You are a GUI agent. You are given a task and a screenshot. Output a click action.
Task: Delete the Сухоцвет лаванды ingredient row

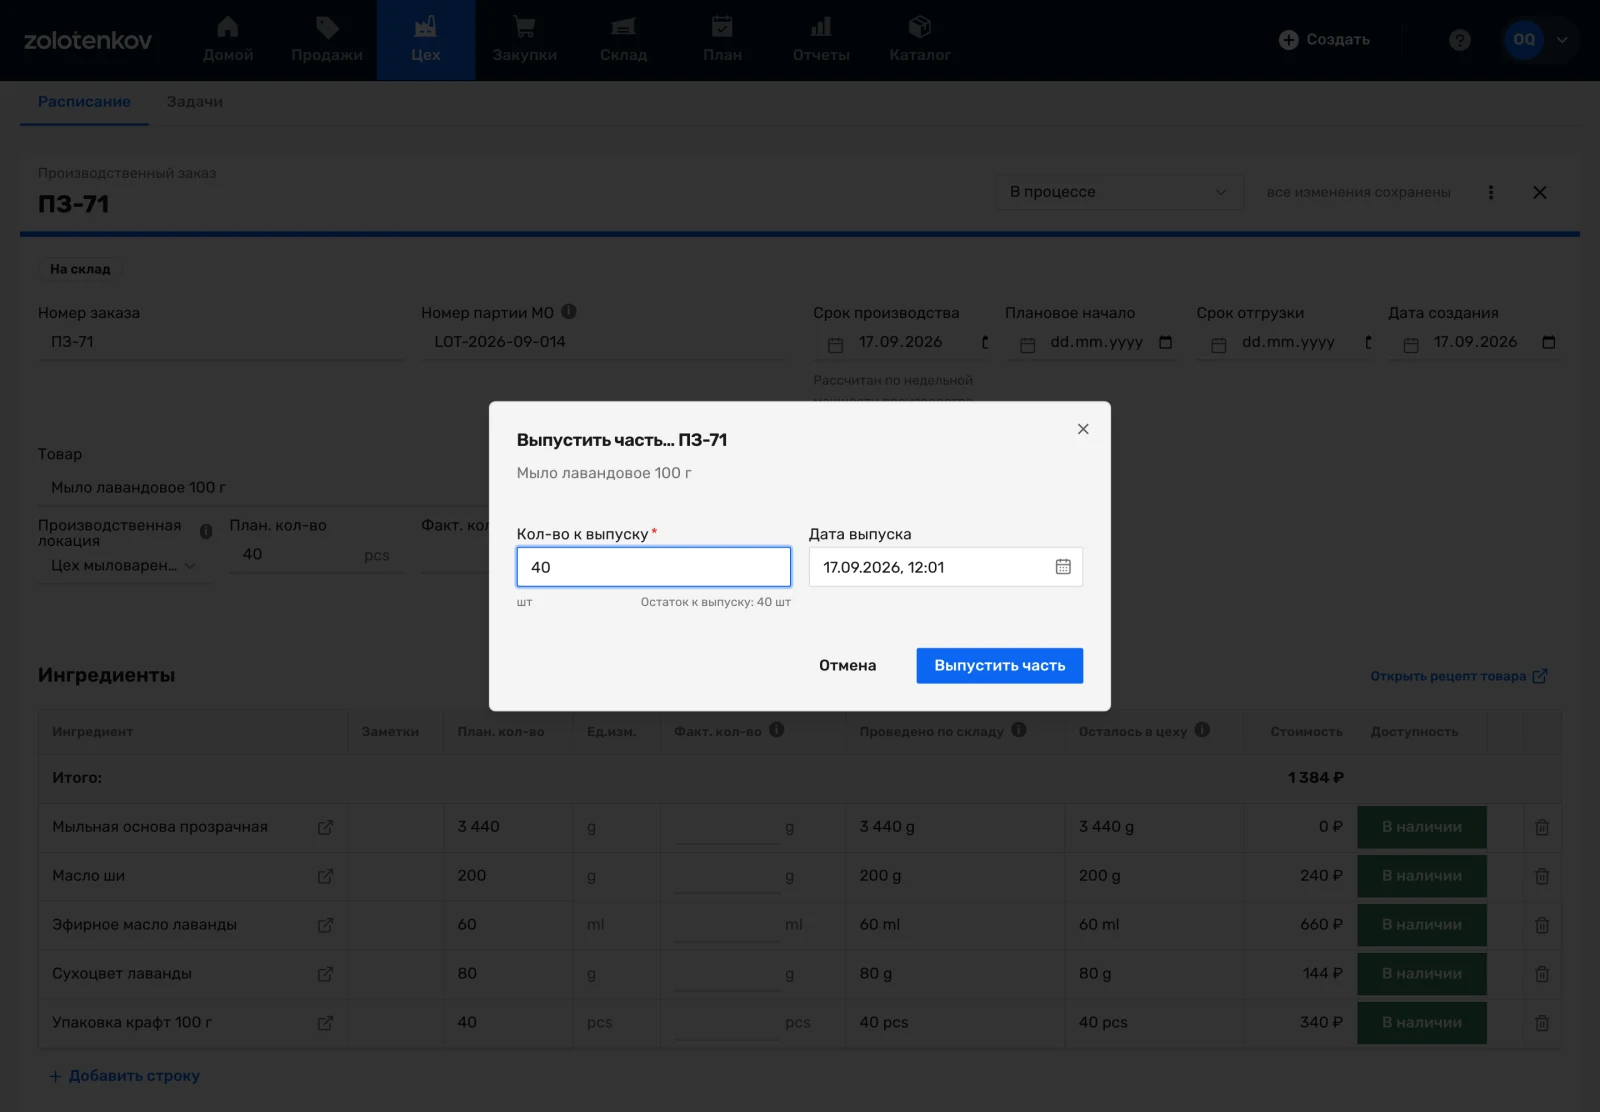tap(1542, 974)
